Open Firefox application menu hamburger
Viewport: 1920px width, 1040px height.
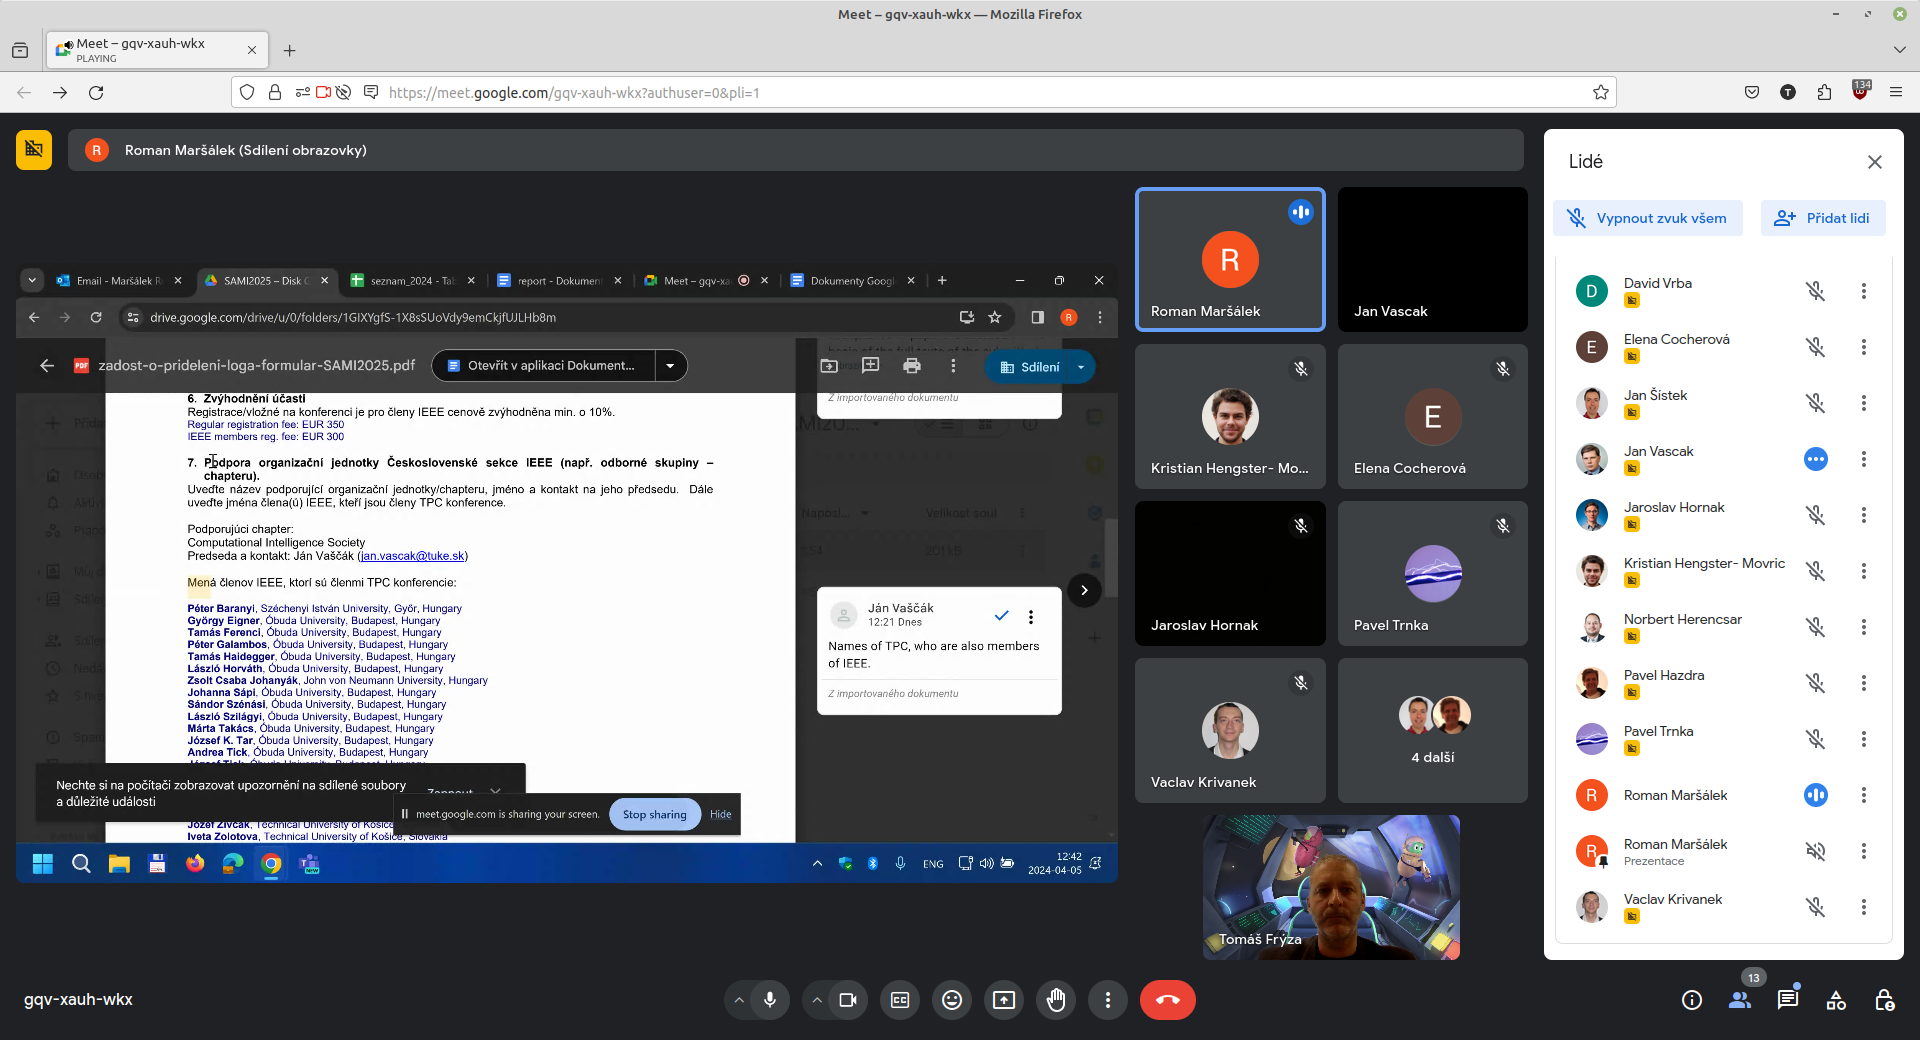pos(1895,92)
